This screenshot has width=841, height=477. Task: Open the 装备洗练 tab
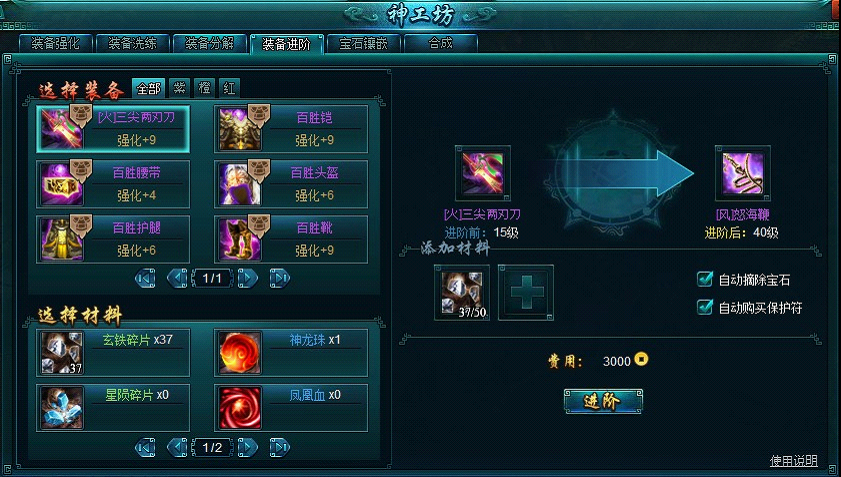132,43
